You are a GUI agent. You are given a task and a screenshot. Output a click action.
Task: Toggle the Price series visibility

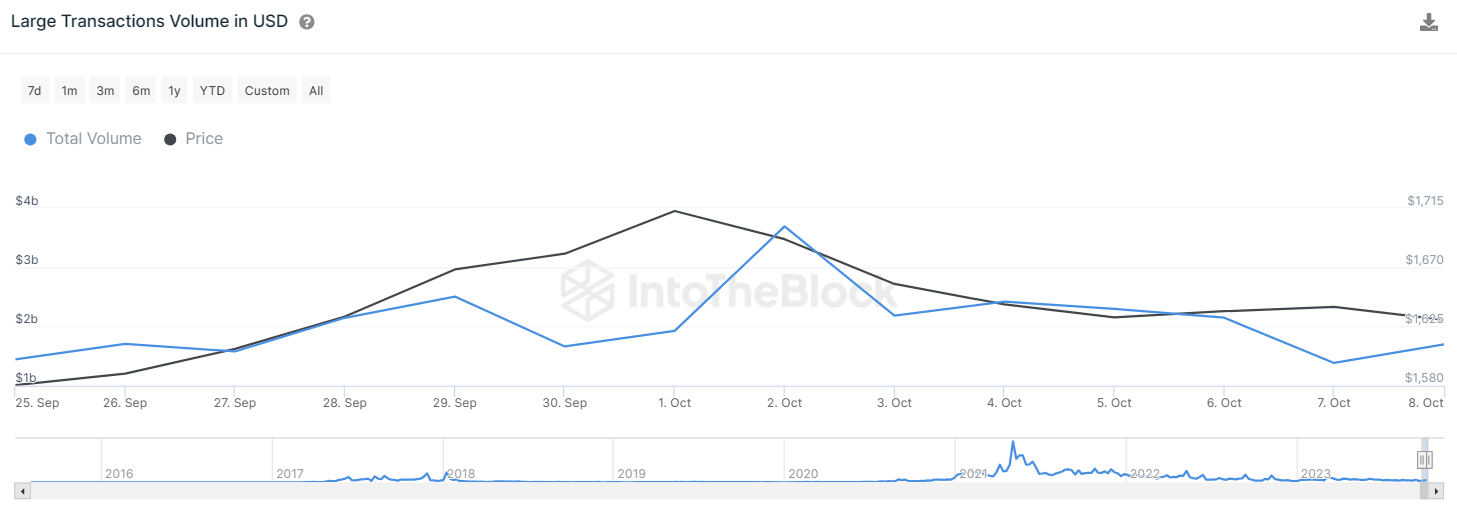pos(193,139)
